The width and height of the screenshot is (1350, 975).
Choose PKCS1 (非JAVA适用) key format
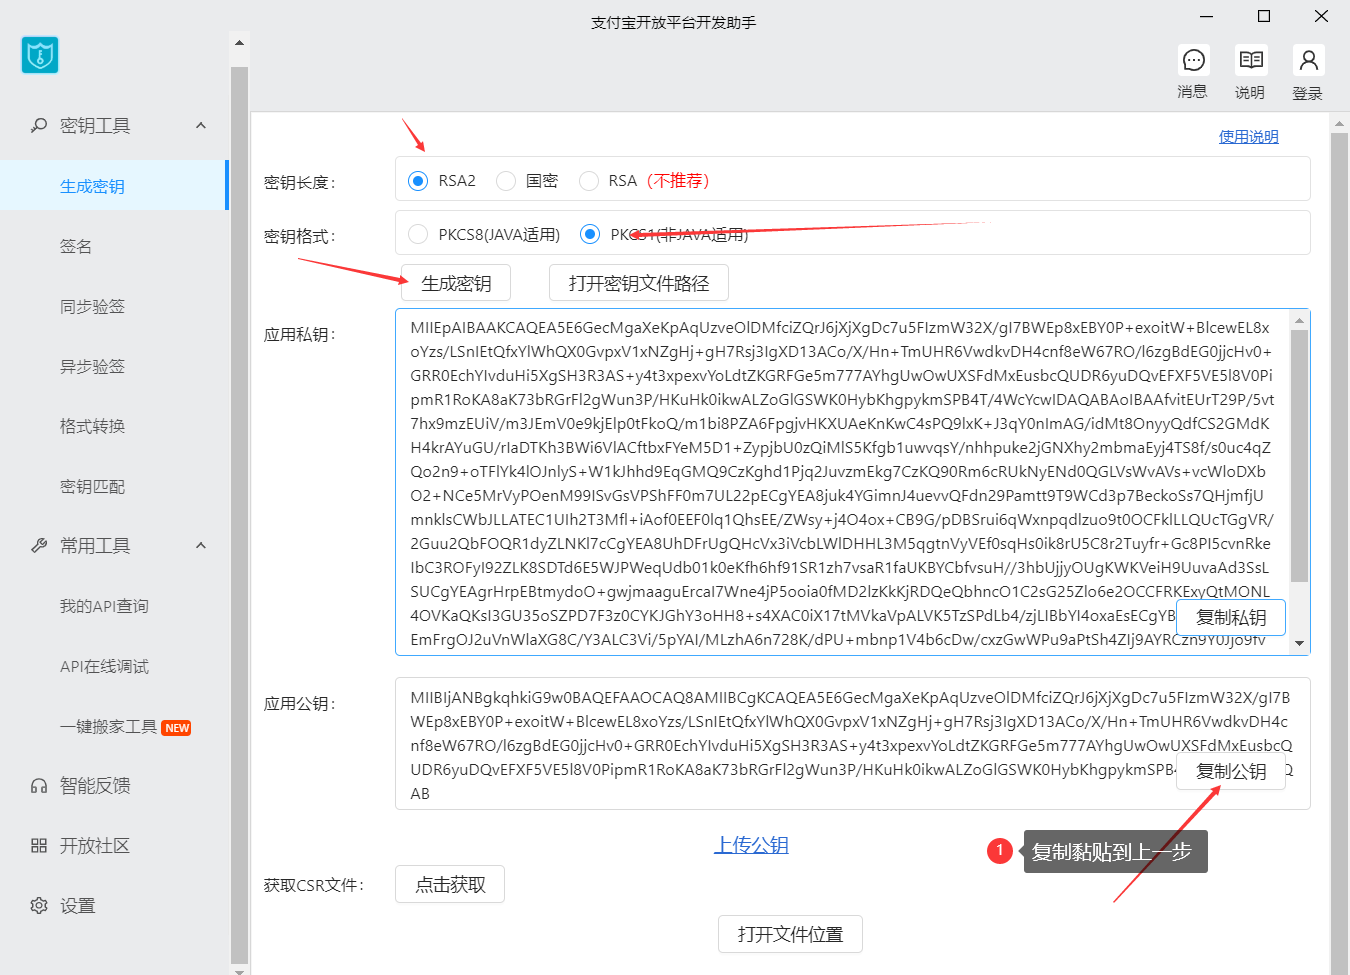tap(590, 234)
